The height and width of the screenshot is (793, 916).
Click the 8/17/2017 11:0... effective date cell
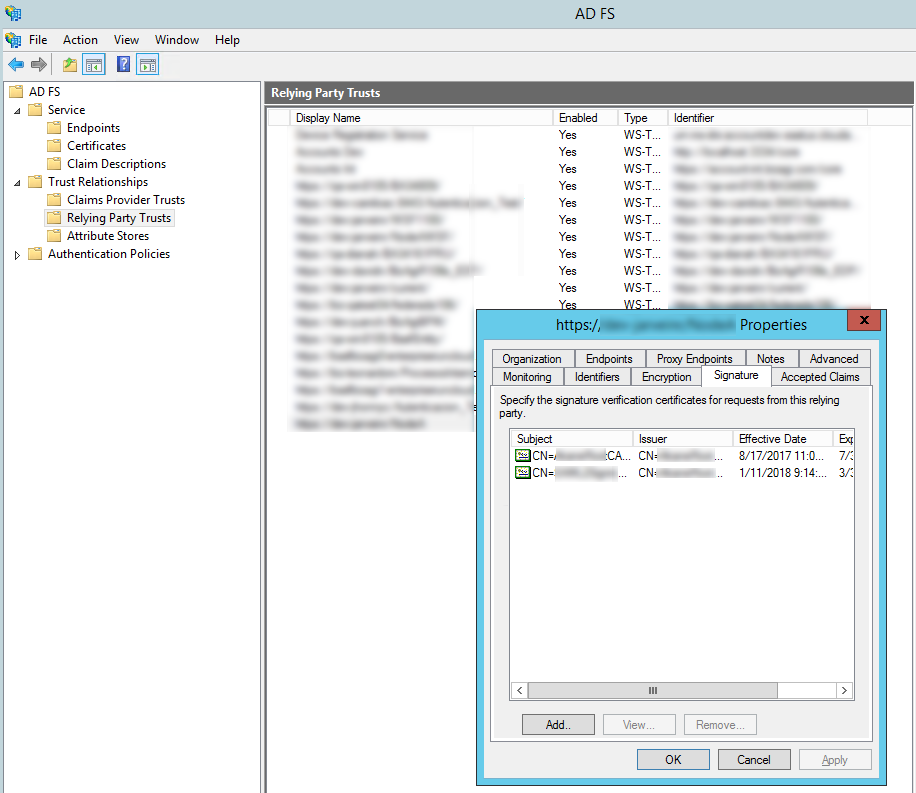tap(781, 456)
